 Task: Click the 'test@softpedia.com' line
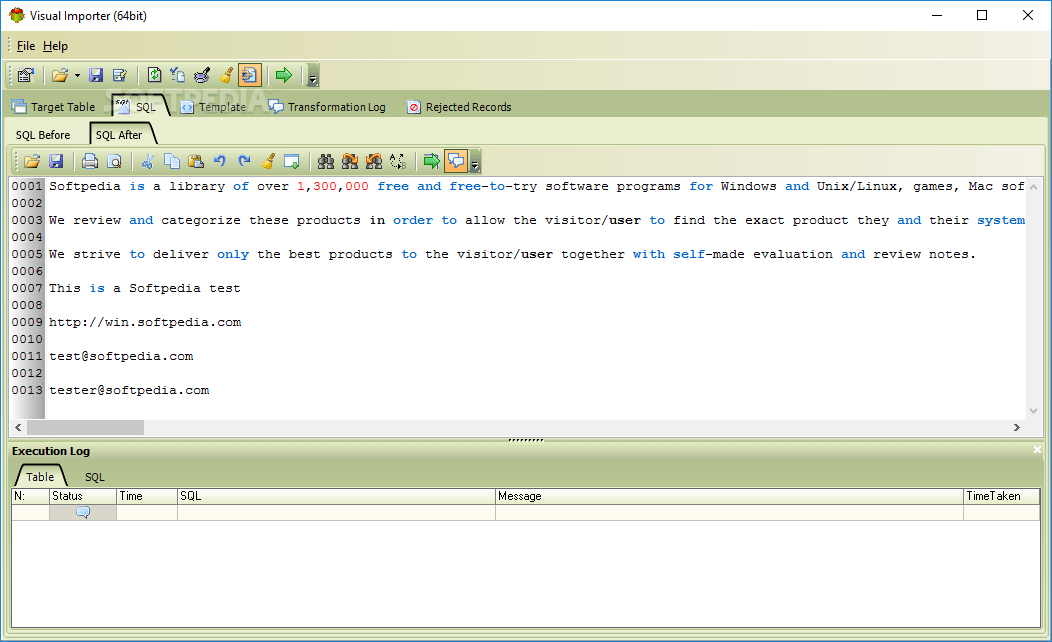pos(121,356)
